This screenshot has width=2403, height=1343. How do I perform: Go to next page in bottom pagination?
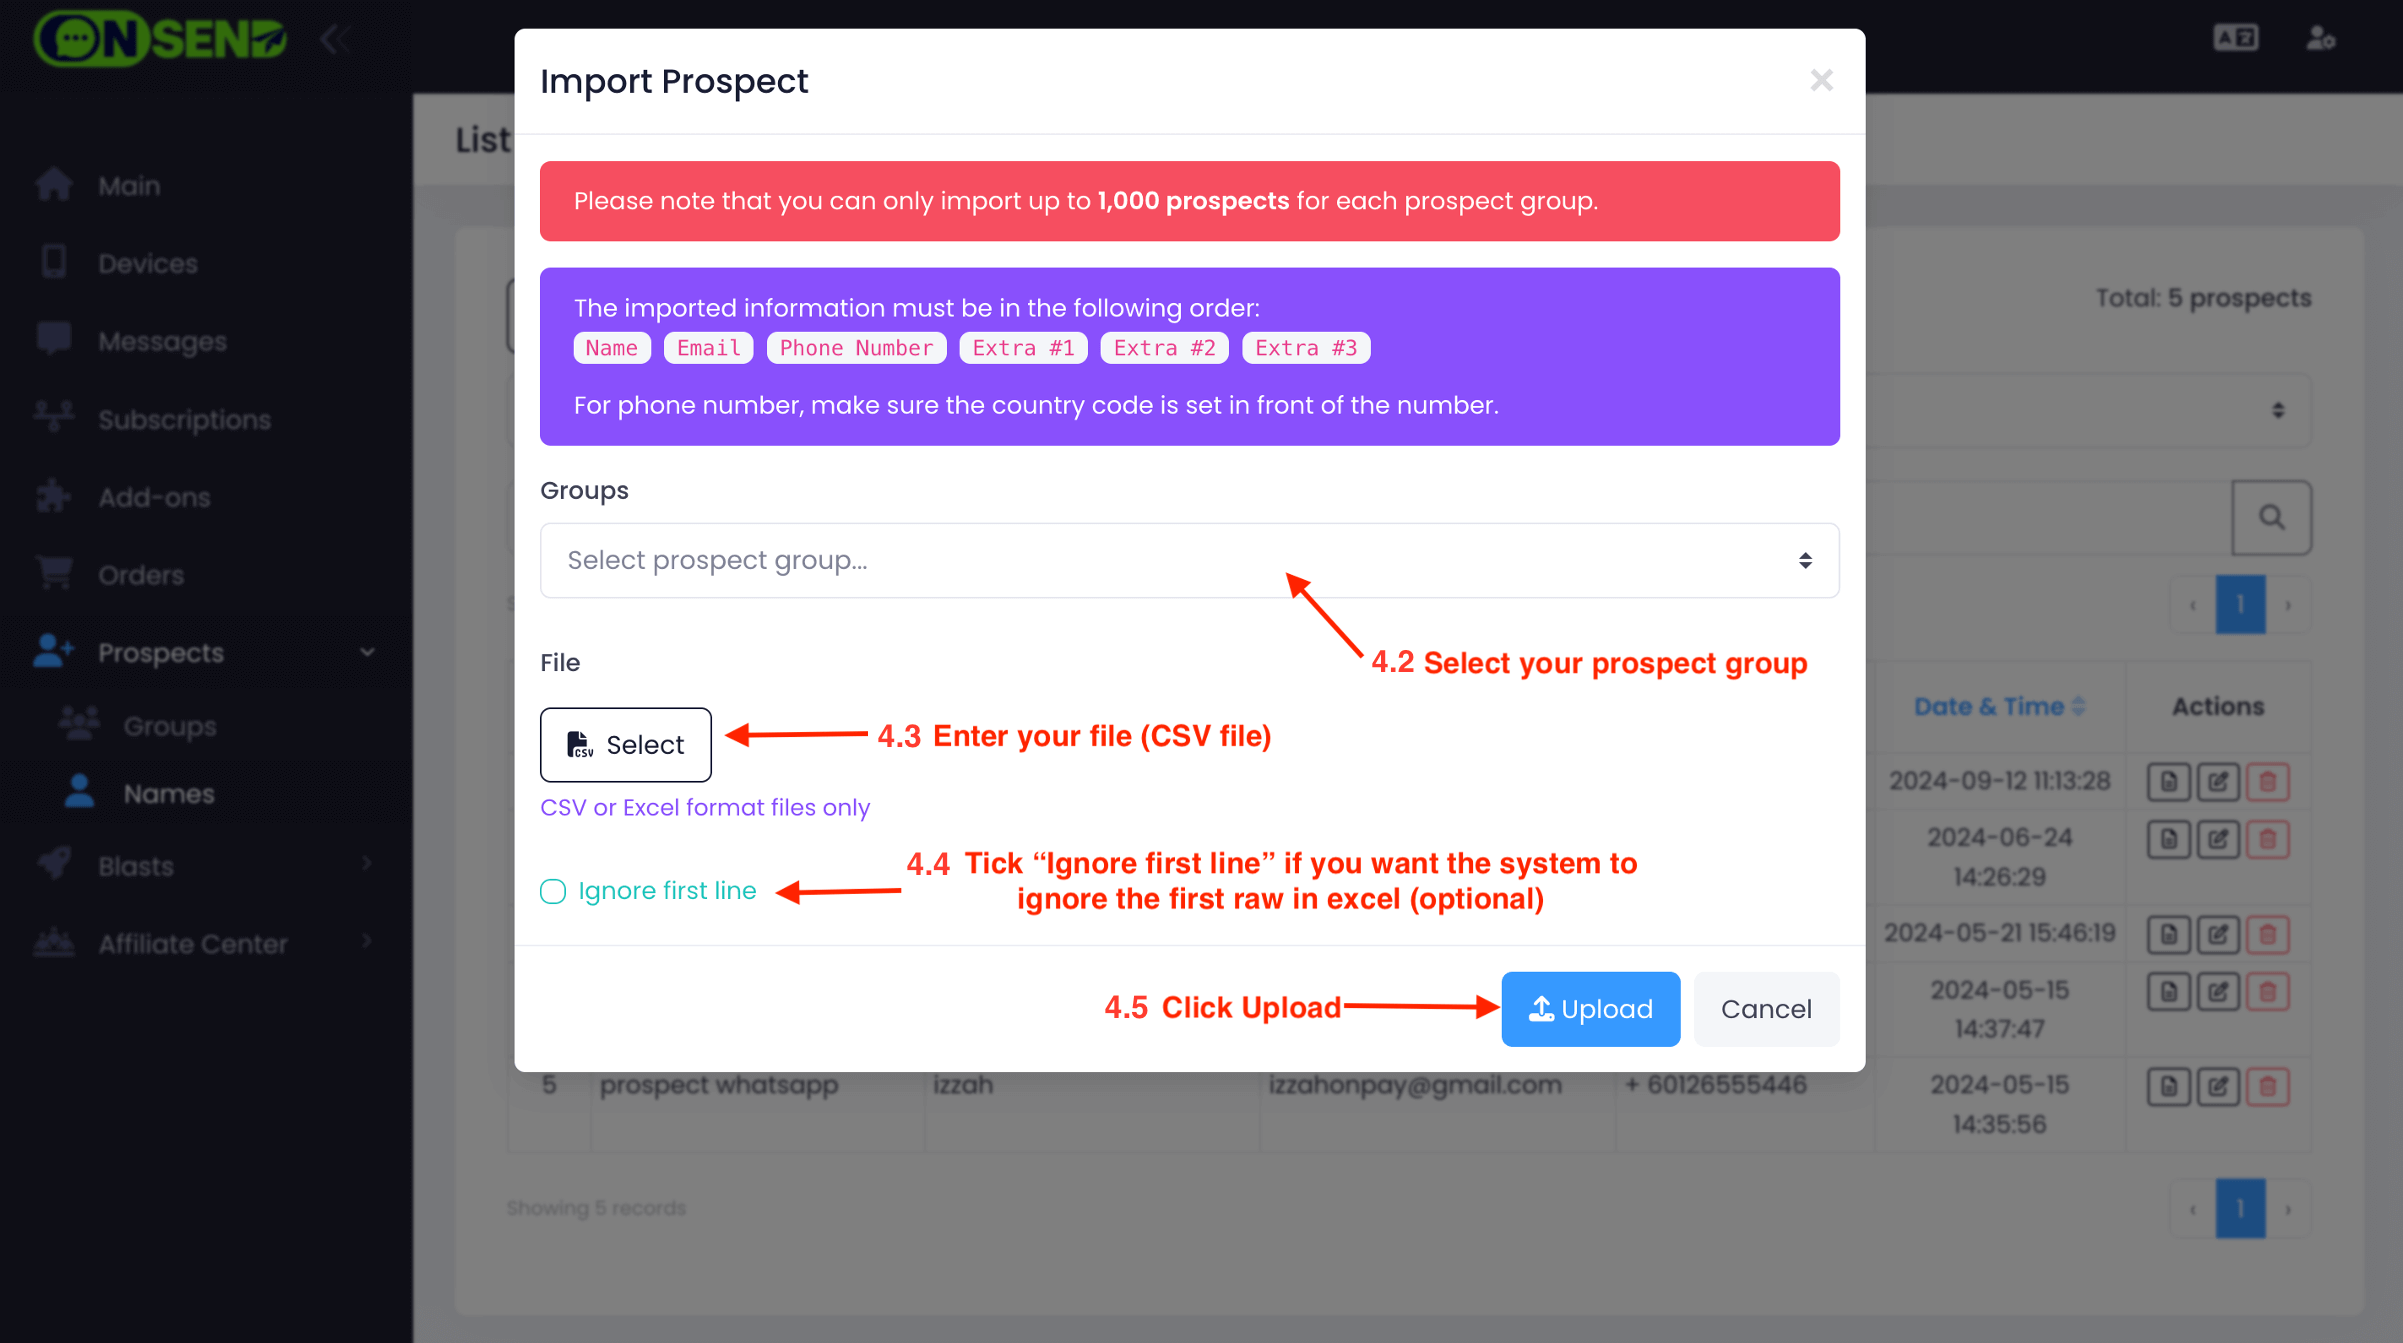pos(2288,1208)
